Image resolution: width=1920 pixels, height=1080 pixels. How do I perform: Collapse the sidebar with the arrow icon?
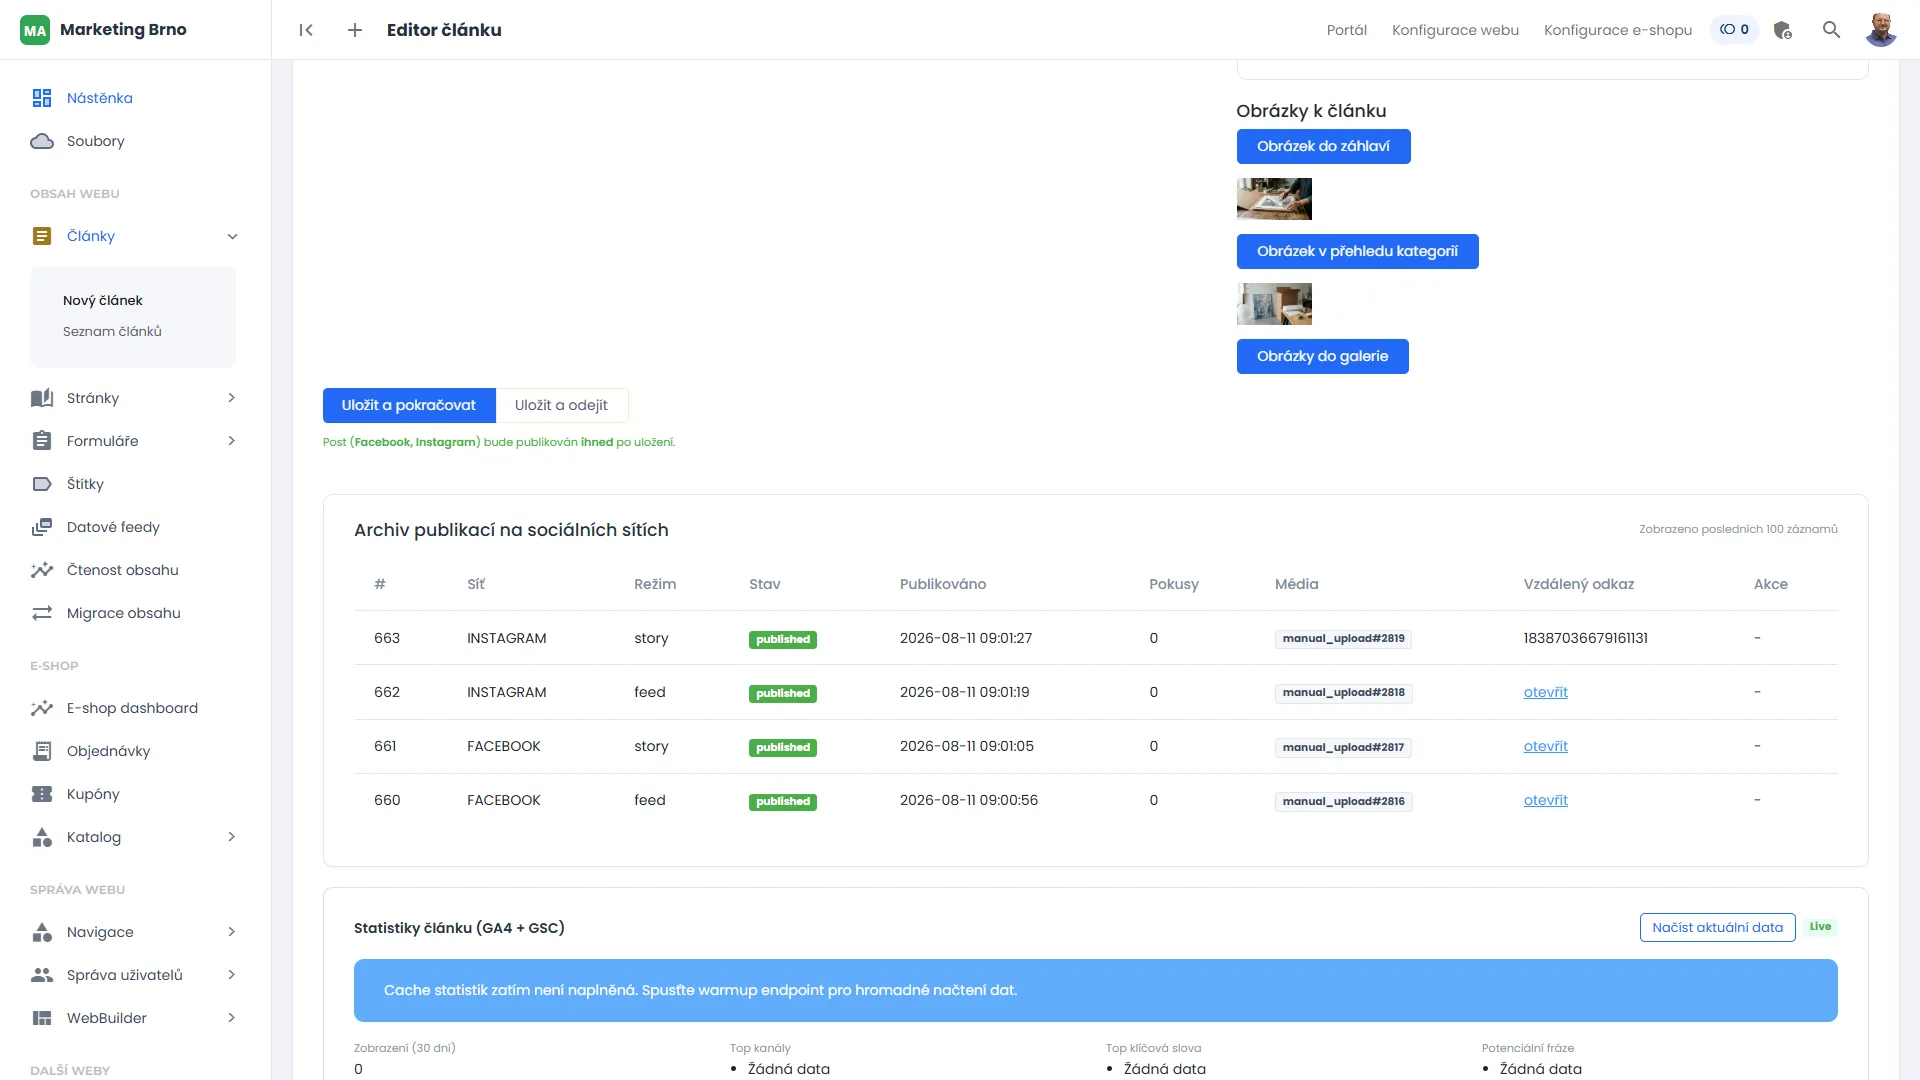[306, 30]
